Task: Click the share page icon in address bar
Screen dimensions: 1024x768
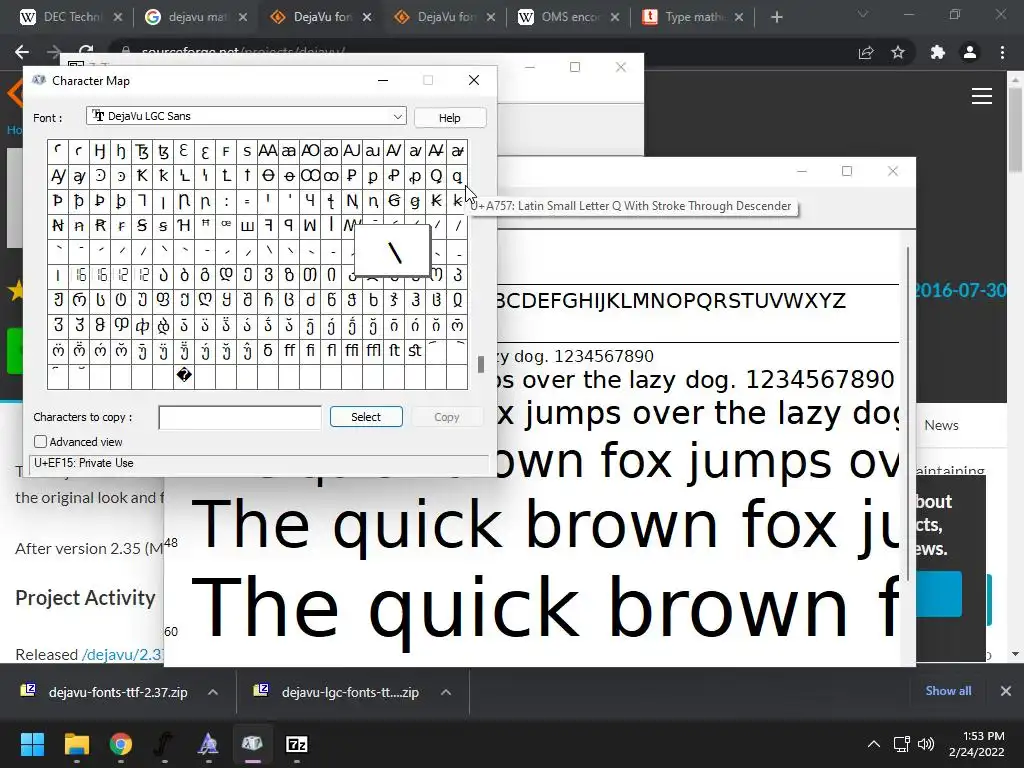Action: coord(866,52)
